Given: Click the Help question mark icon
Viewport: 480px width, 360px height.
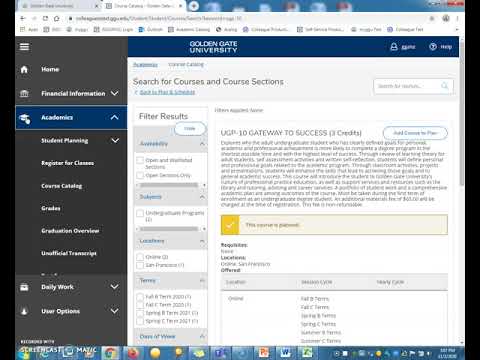Looking at the screenshot, I should click(x=433, y=47).
